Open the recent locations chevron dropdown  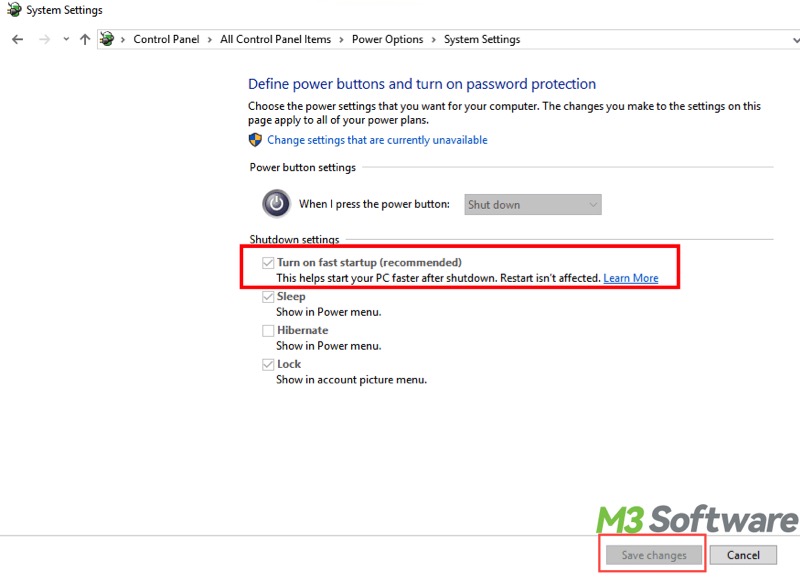(66, 39)
